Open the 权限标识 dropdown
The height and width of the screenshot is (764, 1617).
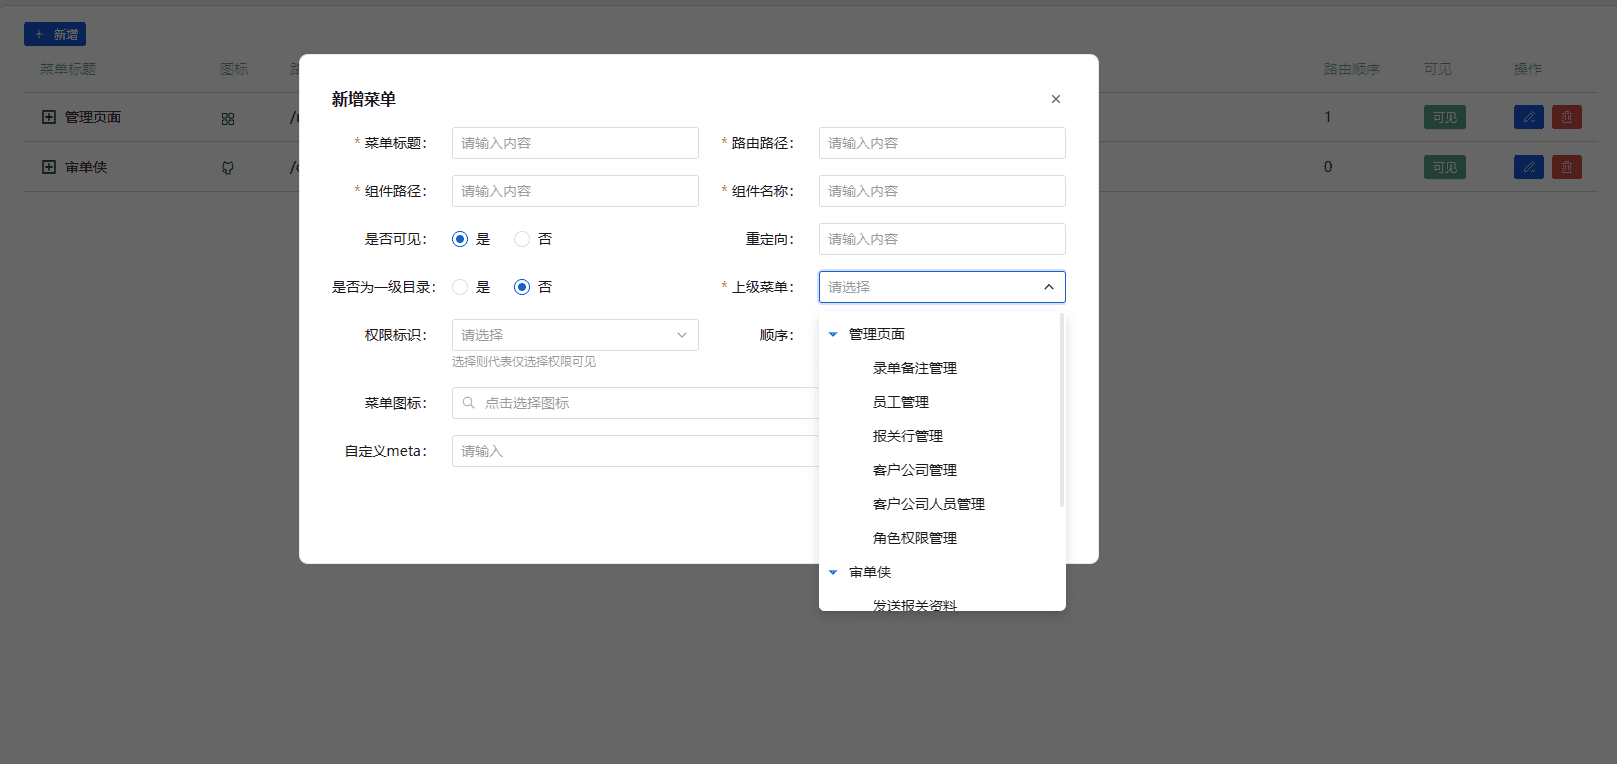(575, 335)
